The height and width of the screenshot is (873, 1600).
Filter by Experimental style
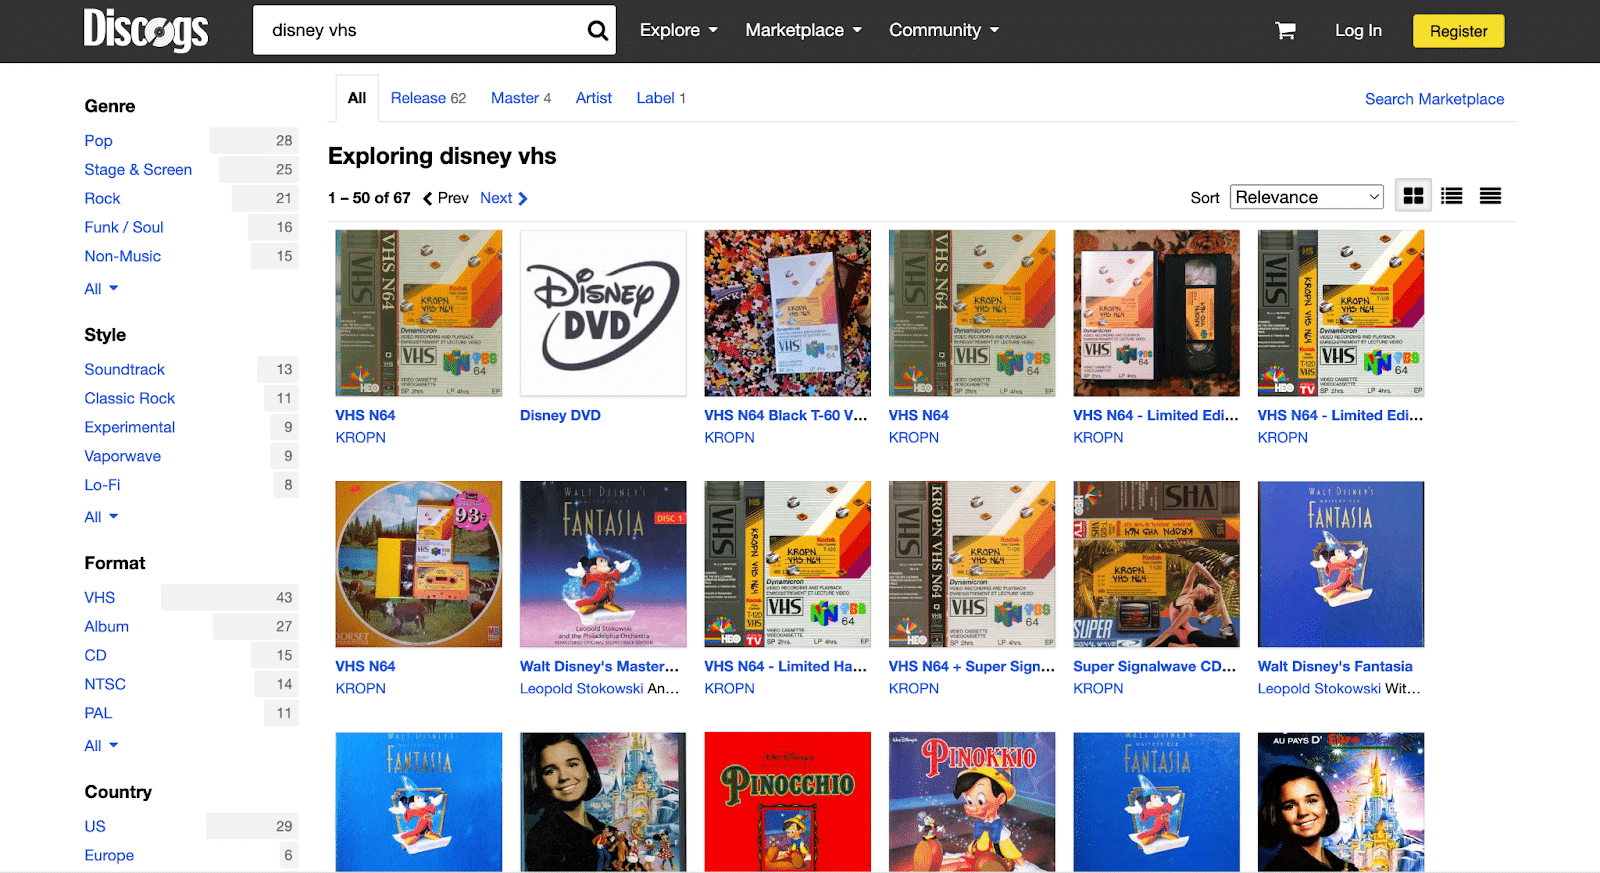click(129, 428)
